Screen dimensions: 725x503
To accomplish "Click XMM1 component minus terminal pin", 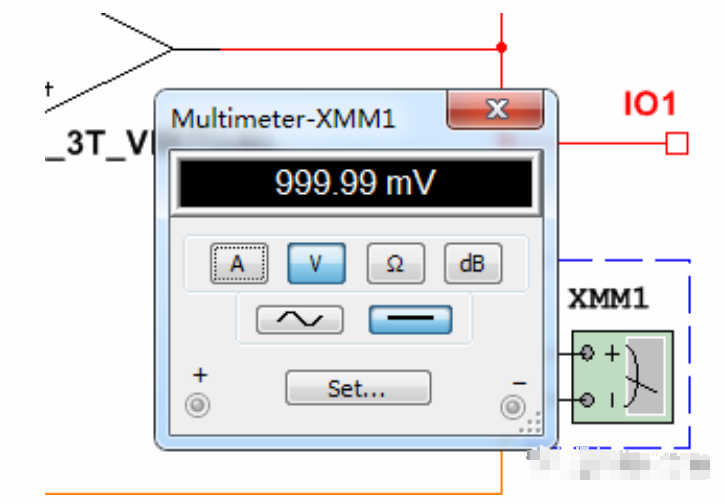I will [587, 399].
